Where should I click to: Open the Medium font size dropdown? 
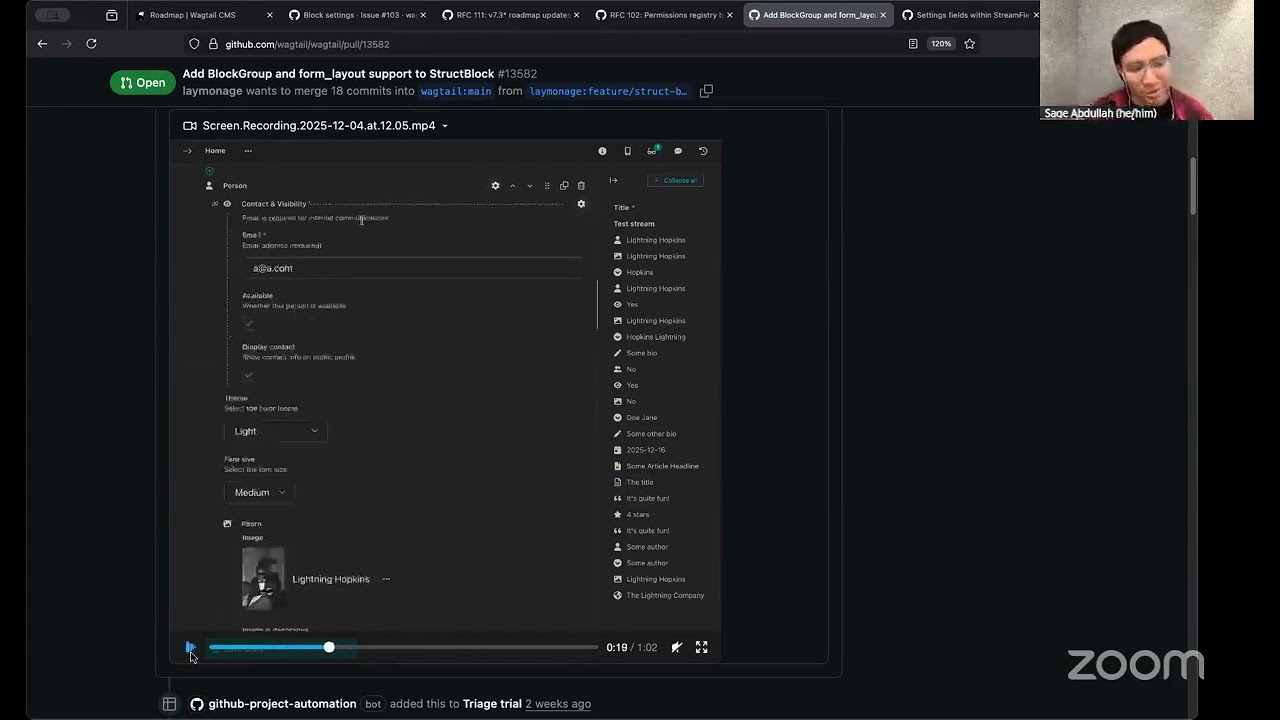point(259,492)
